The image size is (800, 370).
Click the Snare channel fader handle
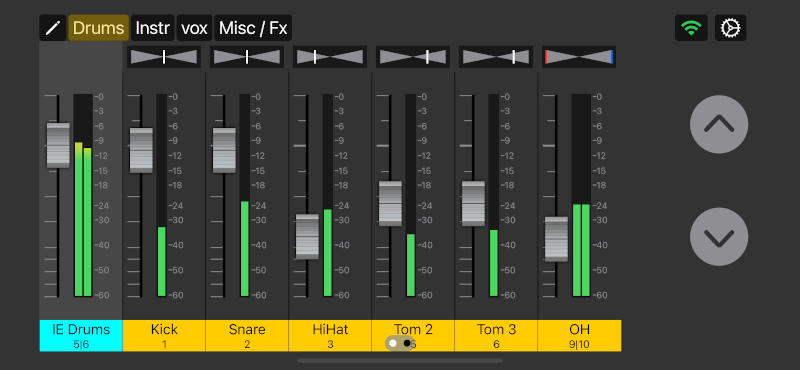click(x=224, y=150)
